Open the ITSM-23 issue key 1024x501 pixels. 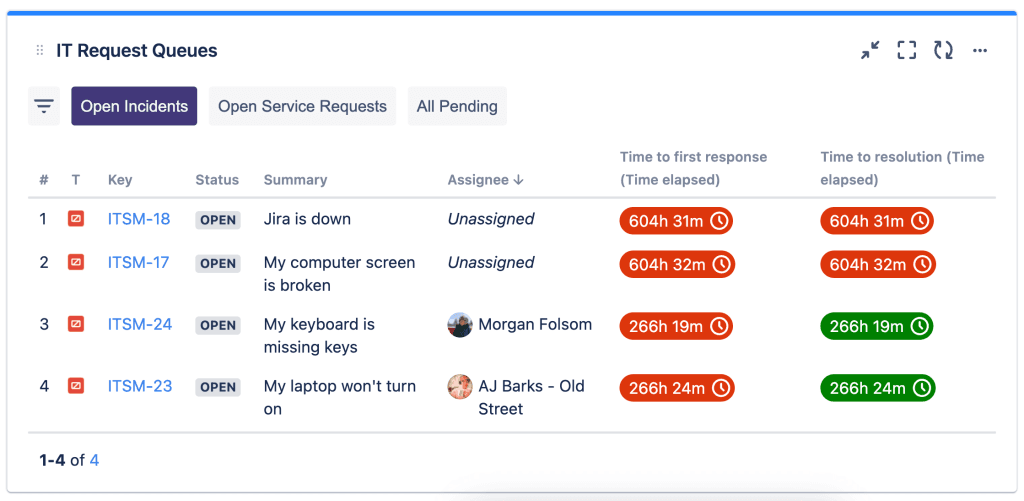140,387
